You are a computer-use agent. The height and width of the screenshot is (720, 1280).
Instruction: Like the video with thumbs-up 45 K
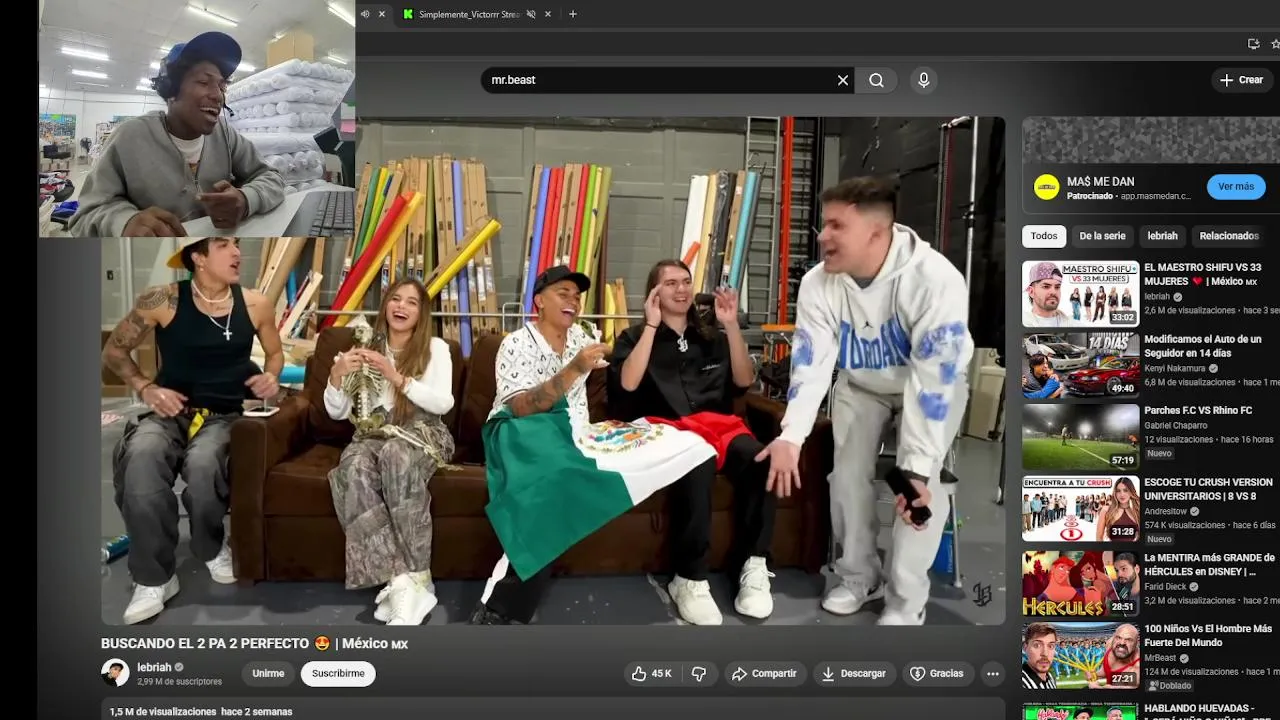tap(651, 674)
